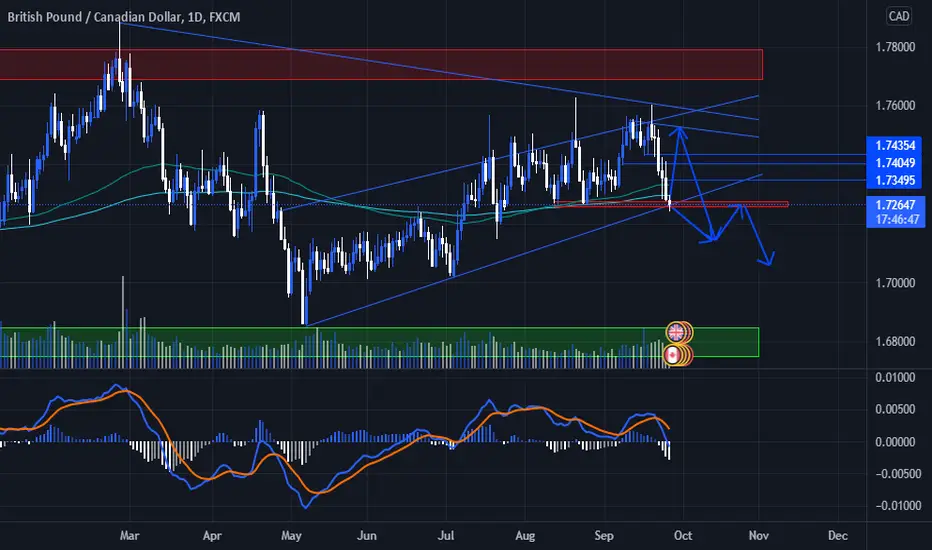Click the CAD currency button
The width and height of the screenshot is (932, 550).
[898, 16]
